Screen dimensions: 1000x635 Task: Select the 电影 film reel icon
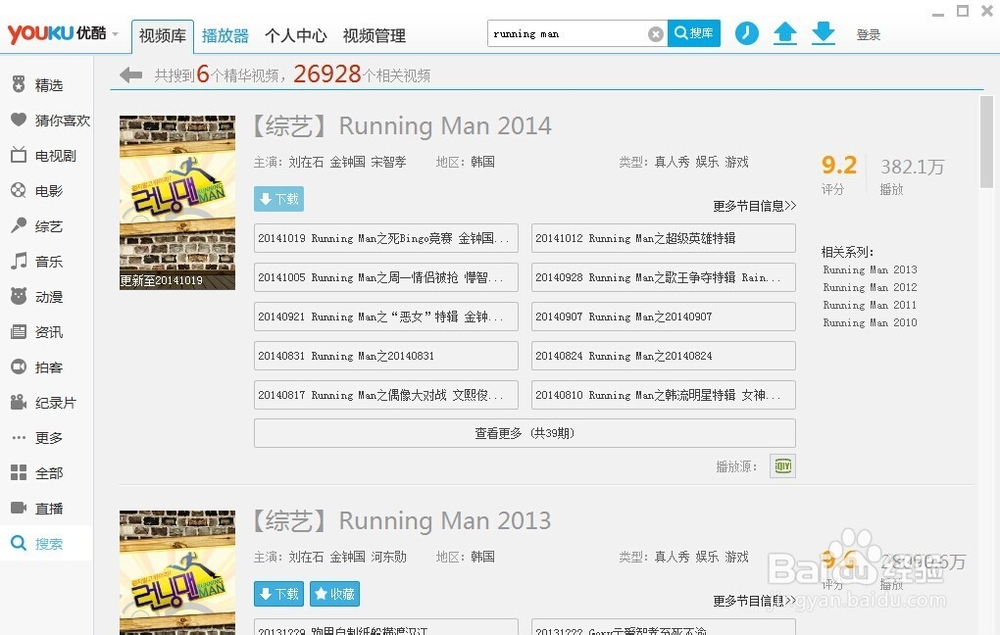coord(18,190)
